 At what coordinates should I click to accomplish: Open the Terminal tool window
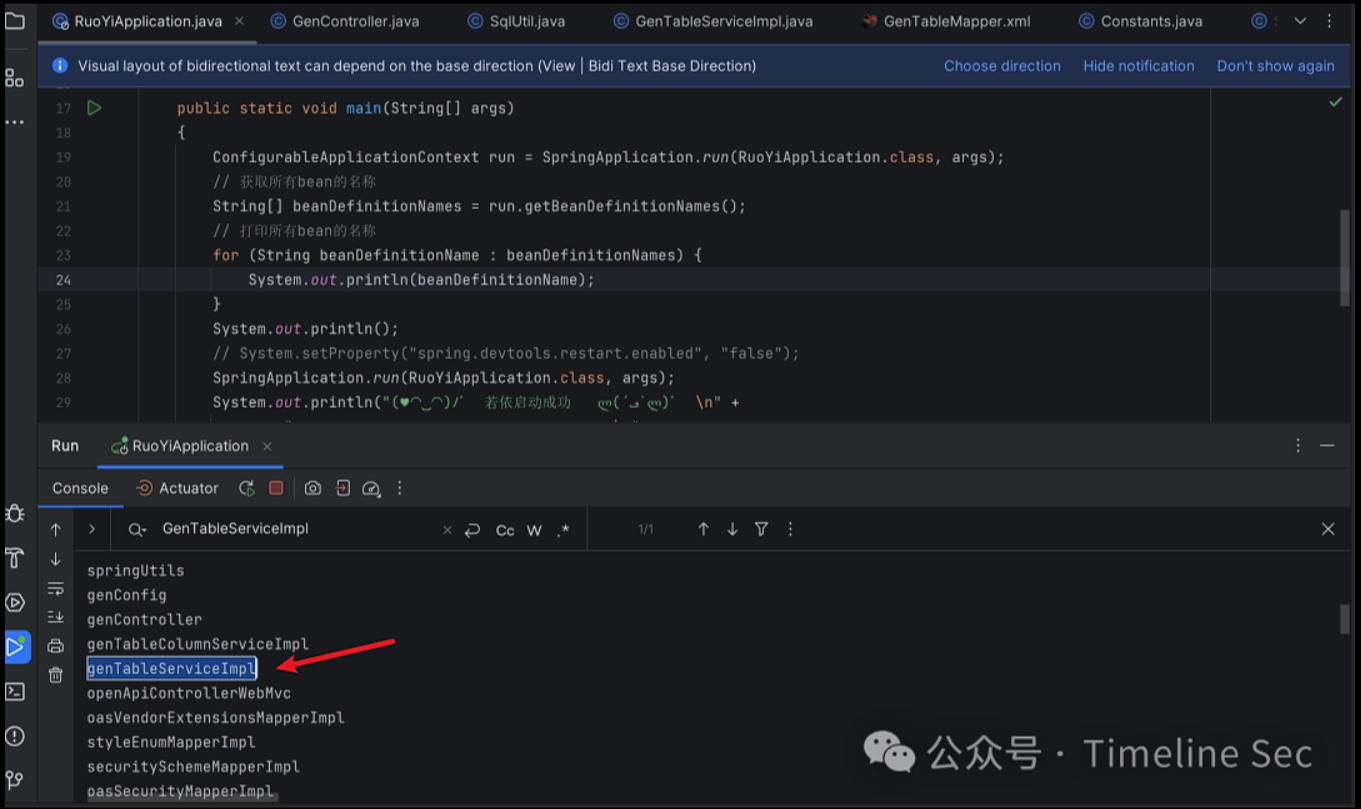click(x=15, y=691)
